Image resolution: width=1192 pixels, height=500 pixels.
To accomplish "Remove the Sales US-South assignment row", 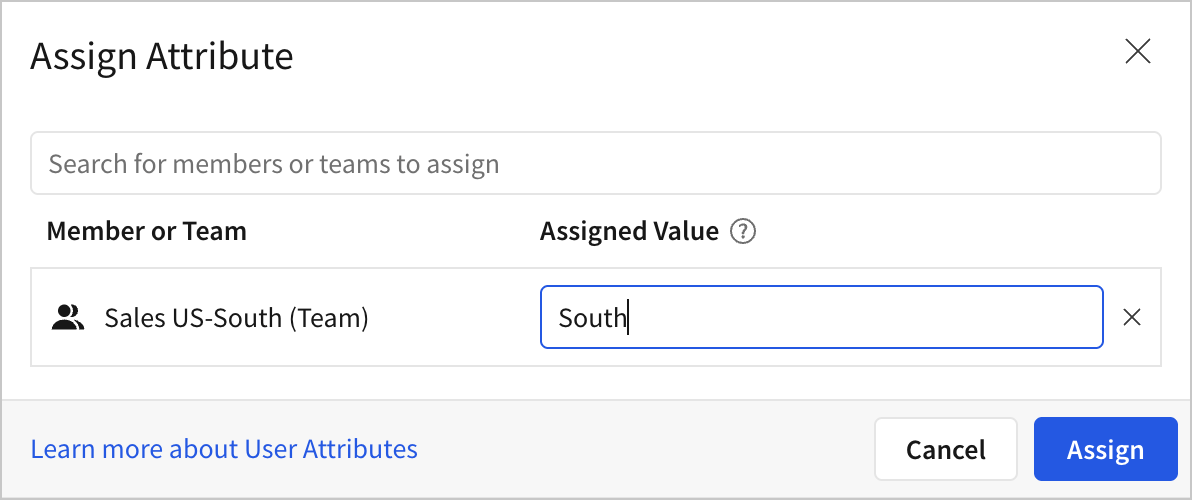I will (1131, 318).
